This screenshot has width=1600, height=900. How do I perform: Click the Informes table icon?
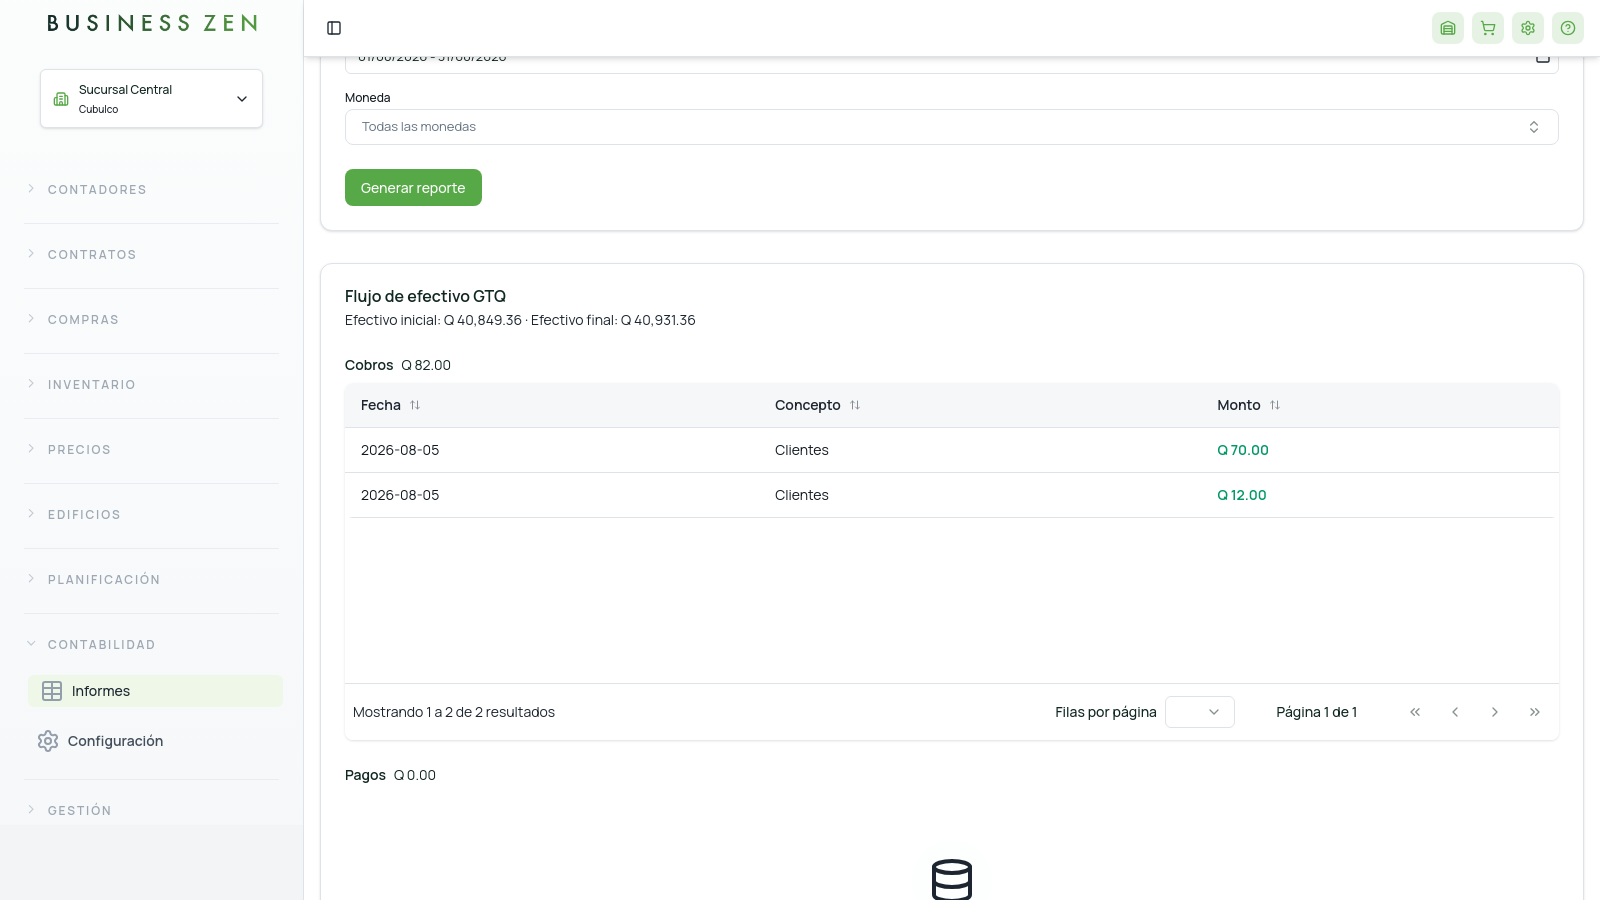pos(52,691)
